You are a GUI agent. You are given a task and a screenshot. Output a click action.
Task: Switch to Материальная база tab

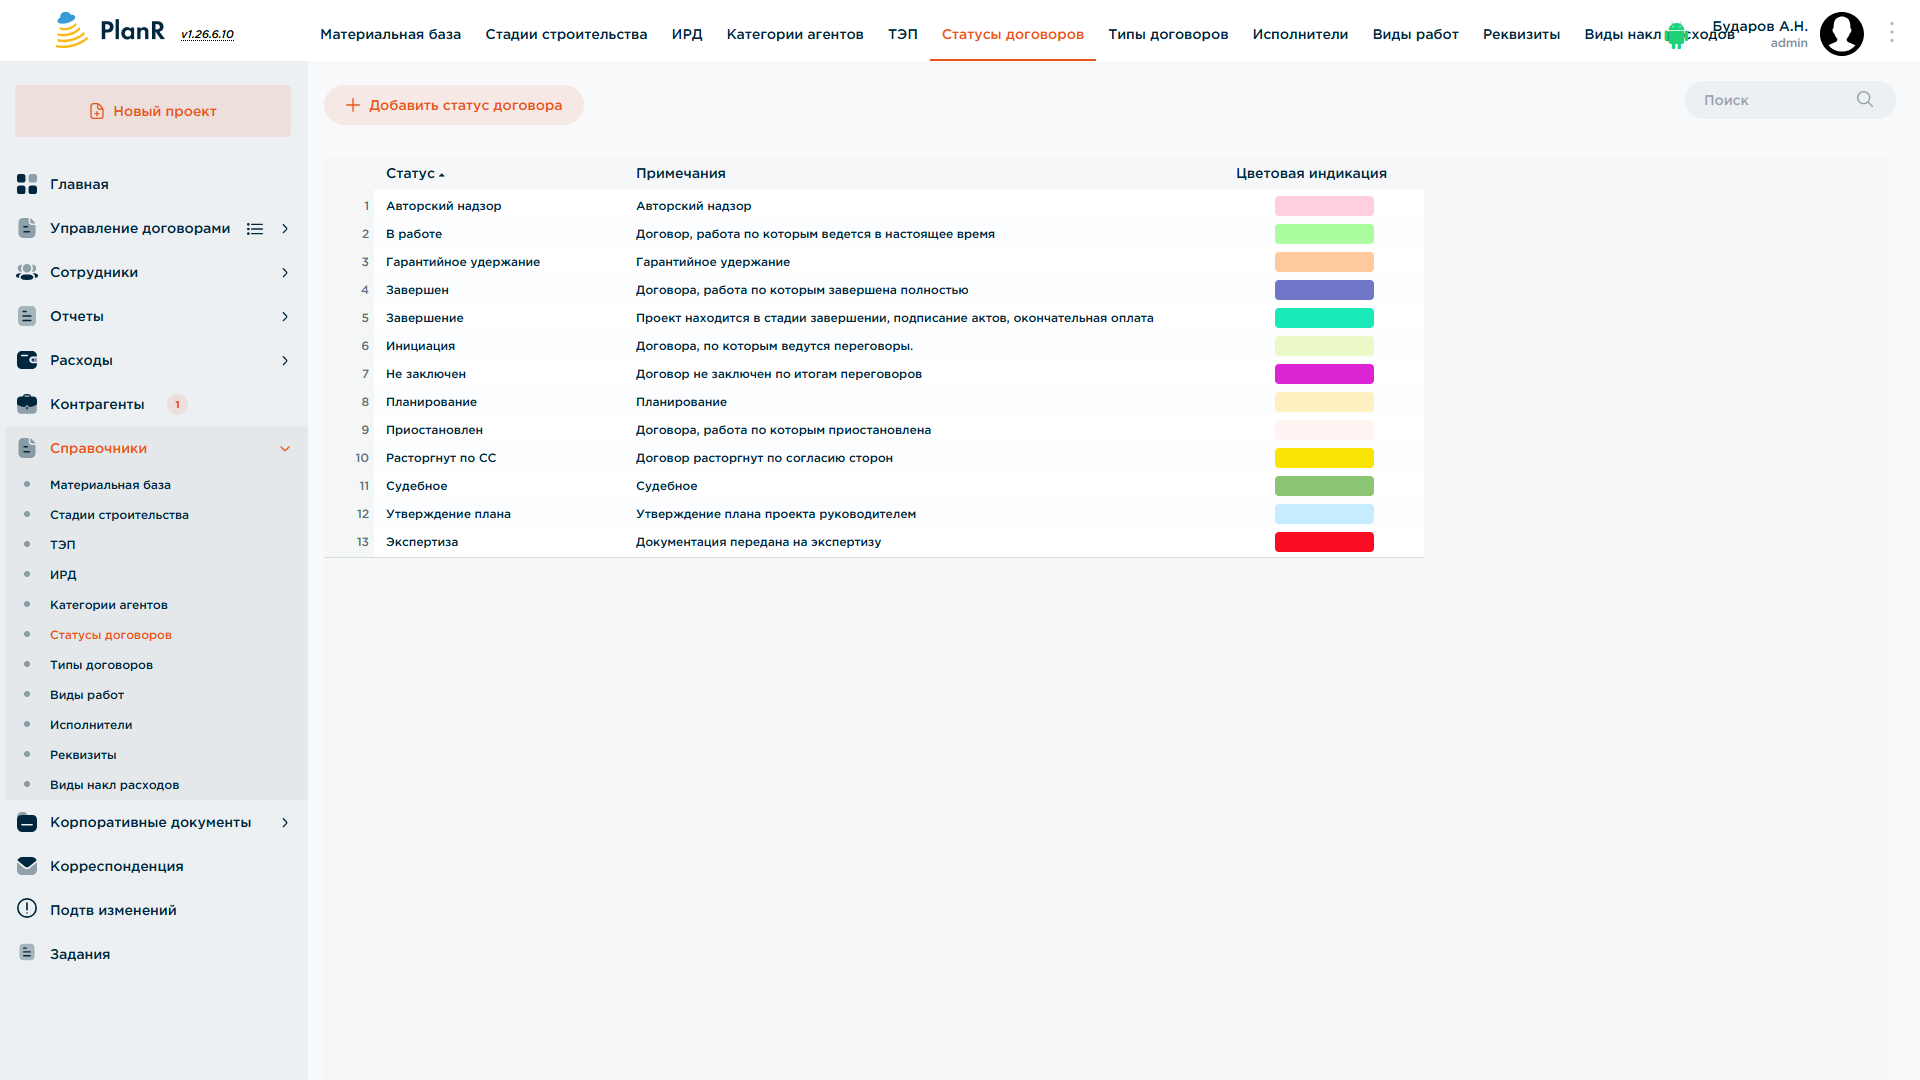390,34
